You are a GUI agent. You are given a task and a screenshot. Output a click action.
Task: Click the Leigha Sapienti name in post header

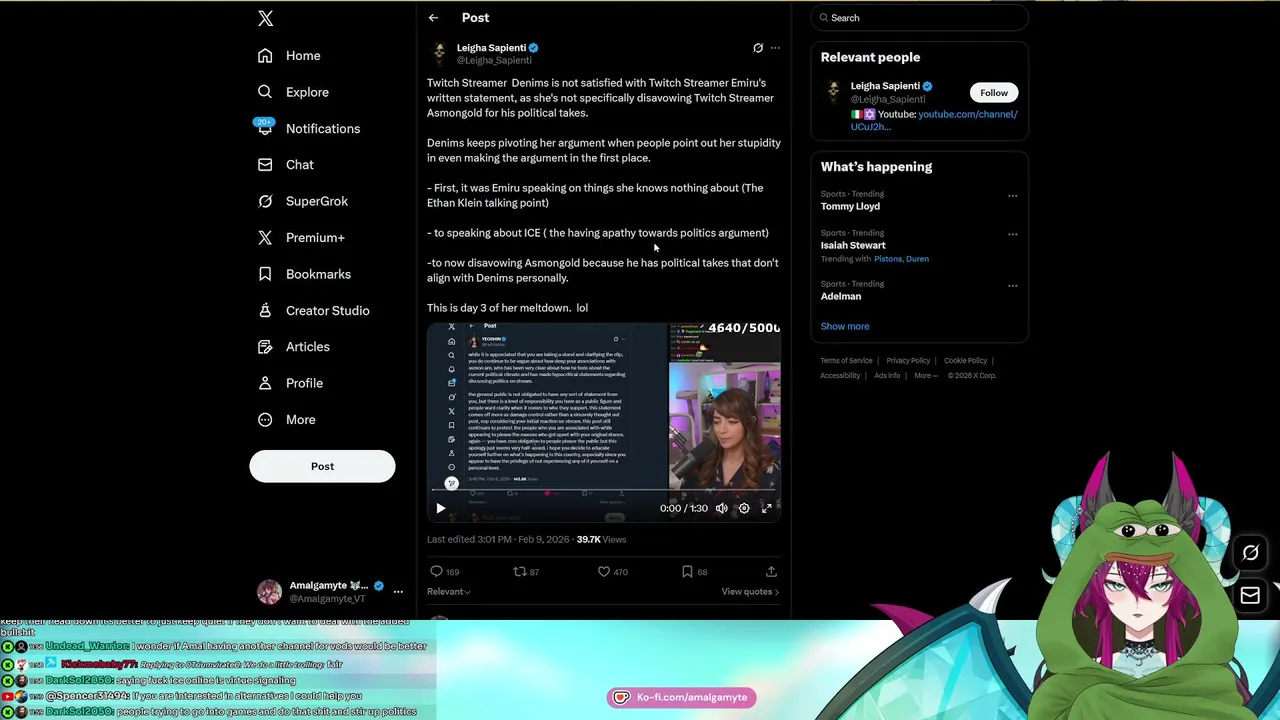pos(491,48)
